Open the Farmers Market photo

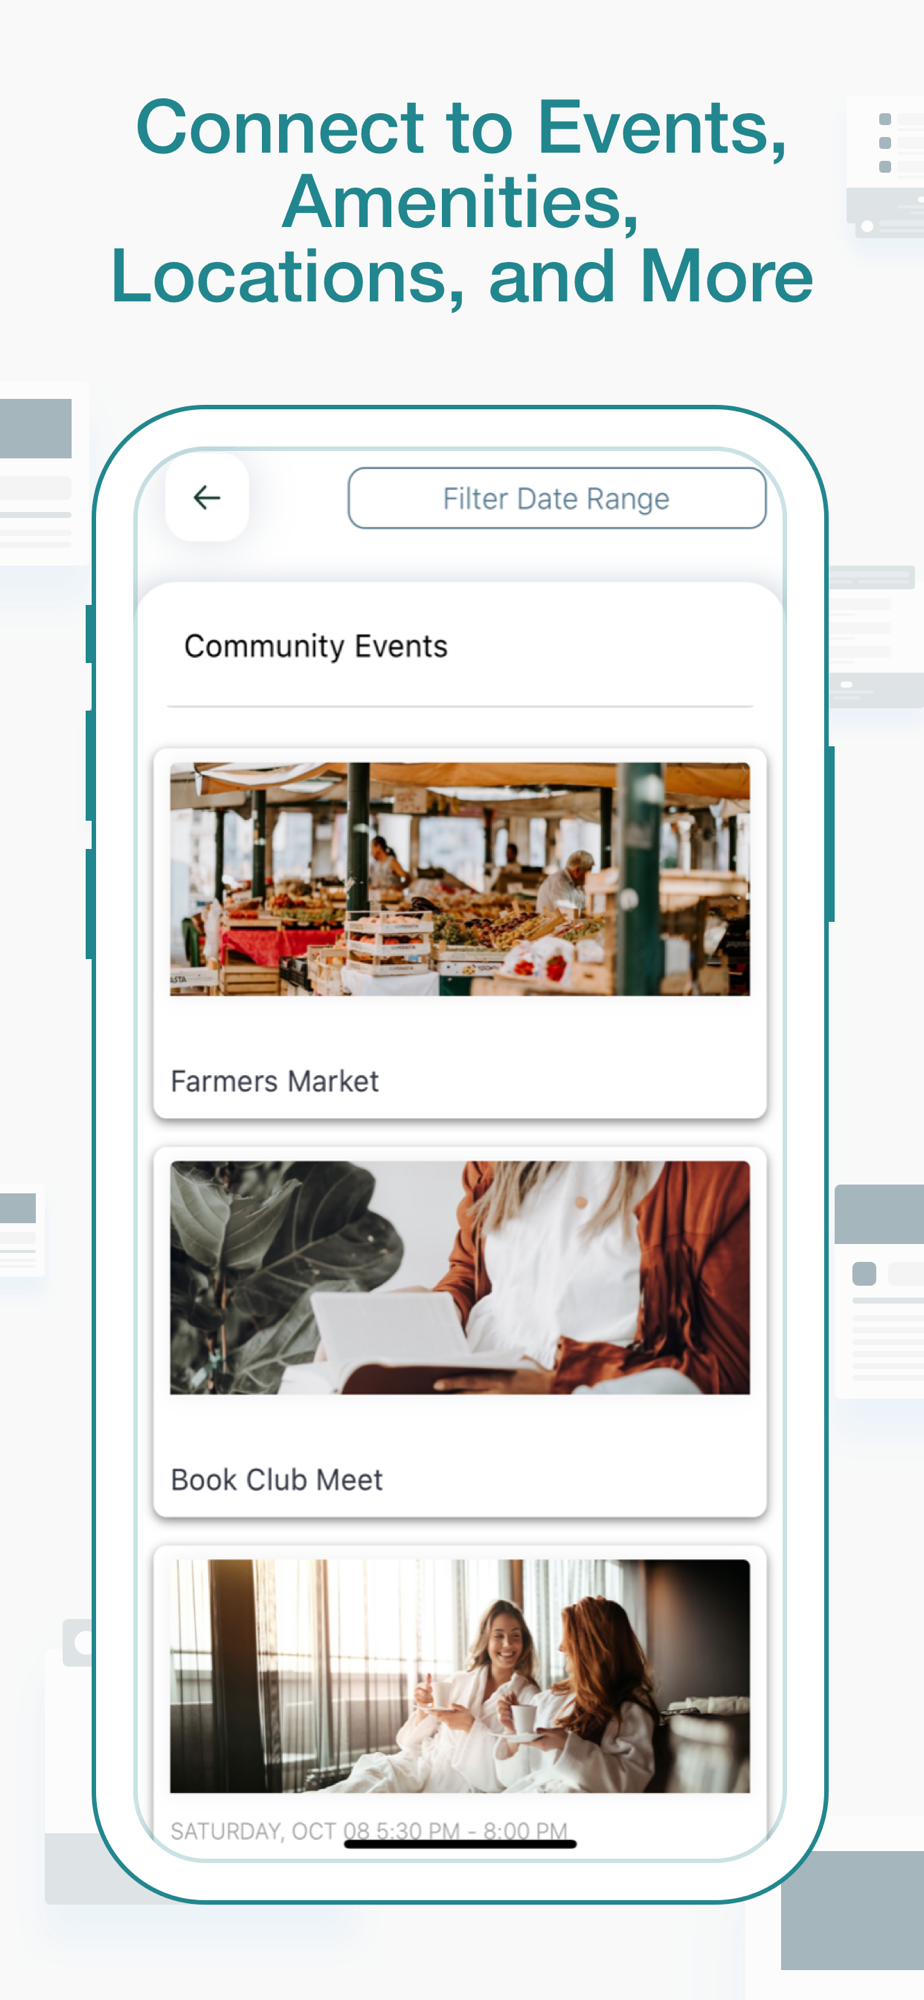coord(460,879)
